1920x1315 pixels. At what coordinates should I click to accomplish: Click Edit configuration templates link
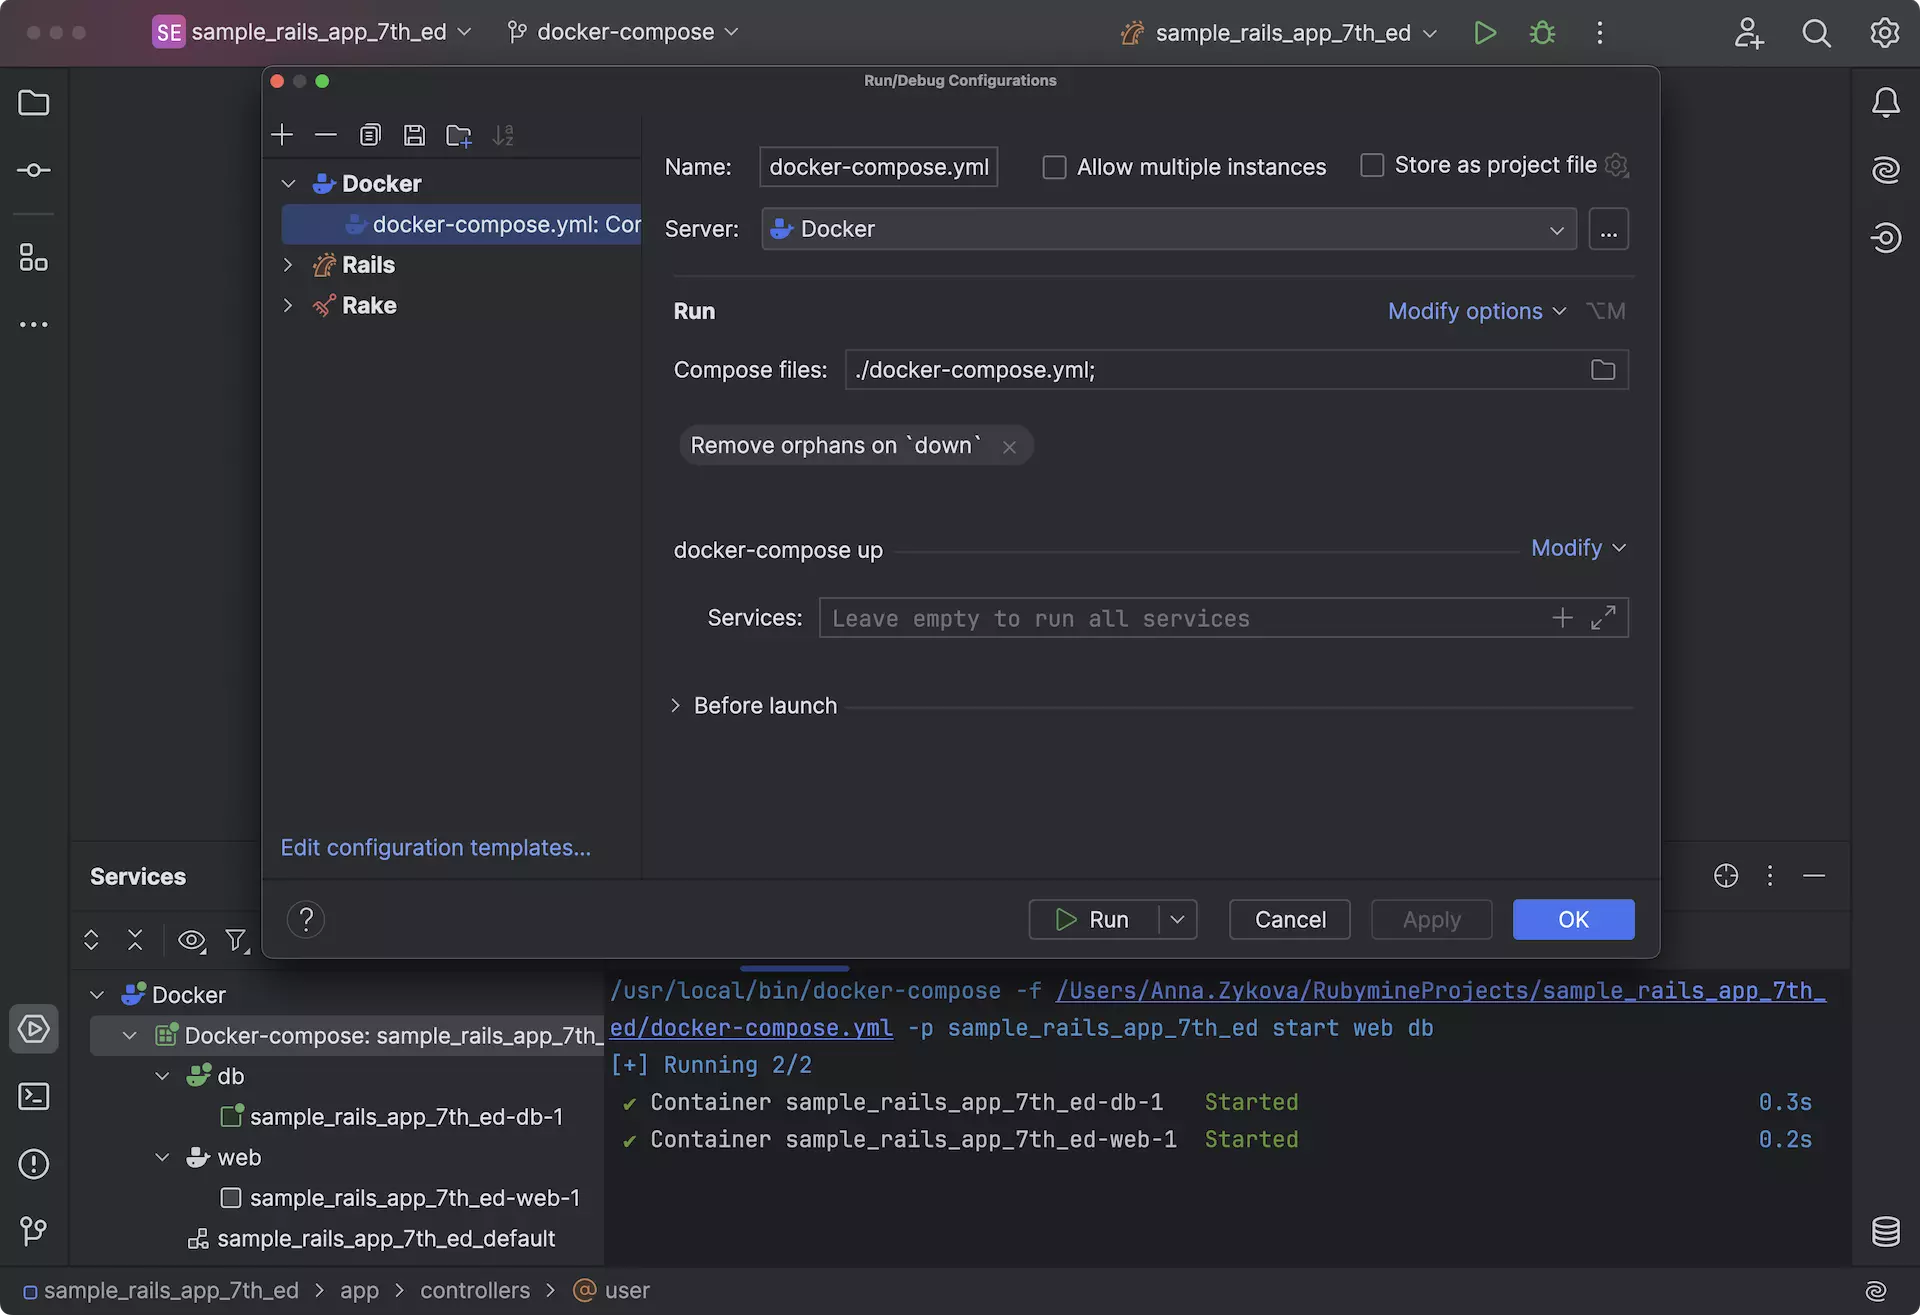pos(435,848)
